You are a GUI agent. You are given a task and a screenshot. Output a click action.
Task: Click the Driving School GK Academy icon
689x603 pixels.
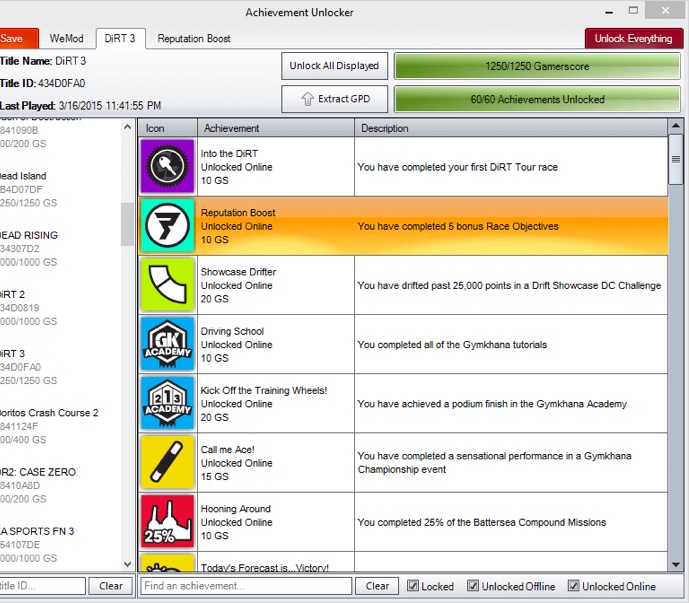[167, 344]
